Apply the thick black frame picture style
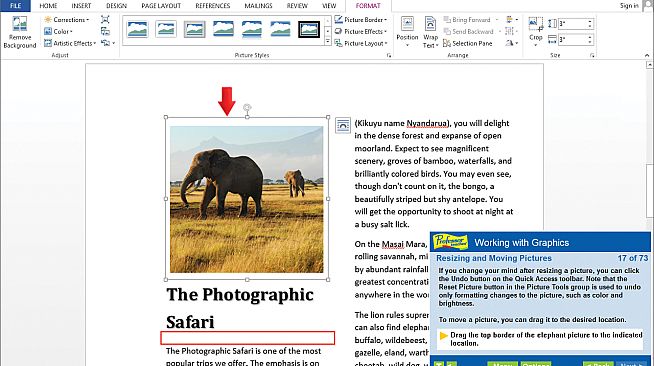 click(309, 30)
